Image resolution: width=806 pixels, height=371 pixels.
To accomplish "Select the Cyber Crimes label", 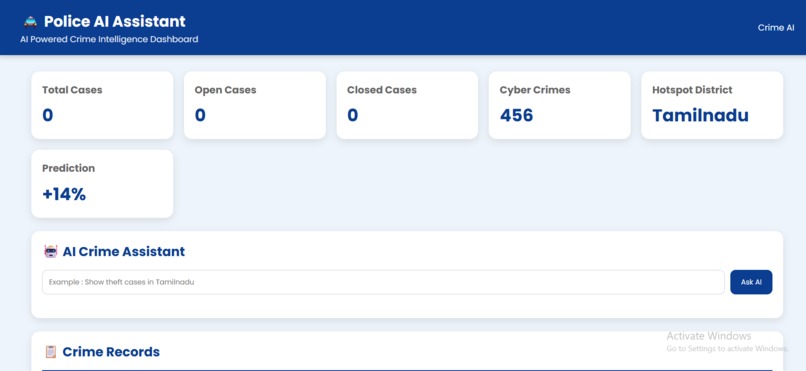I will coord(535,90).
